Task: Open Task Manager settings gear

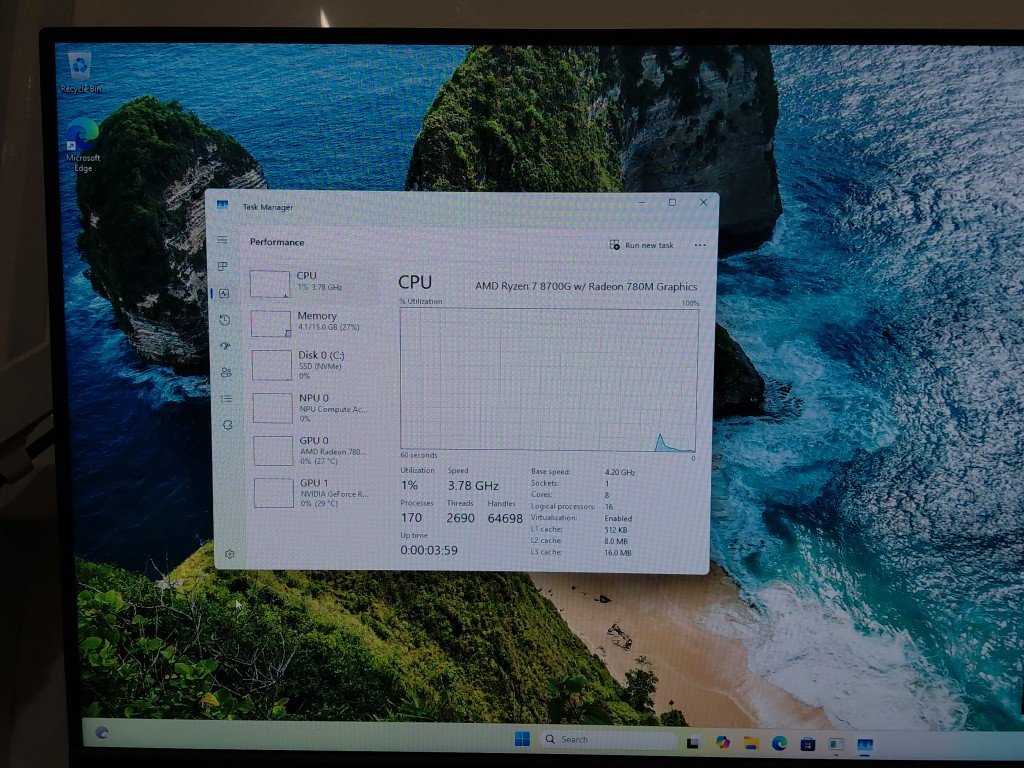Action: (x=229, y=554)
